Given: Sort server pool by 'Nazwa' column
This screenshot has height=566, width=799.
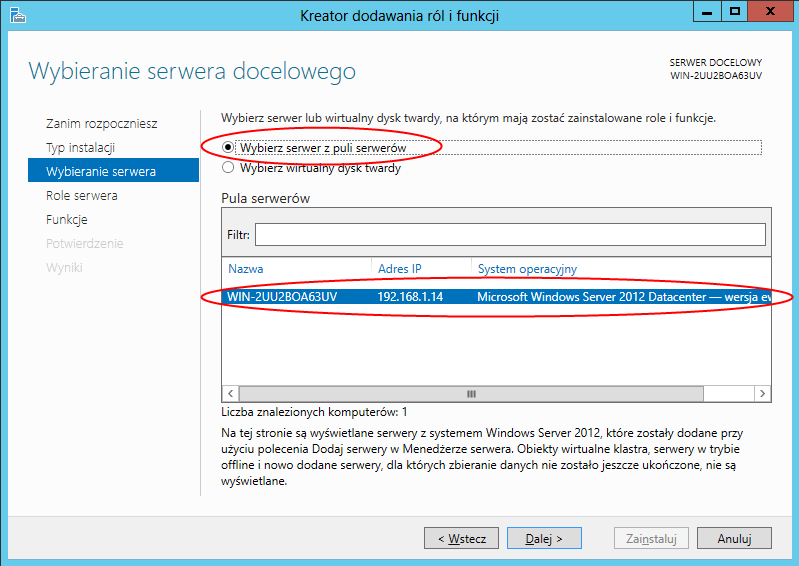Looking at the screenshot, I should pyautogui.click(x=246, y=268).
